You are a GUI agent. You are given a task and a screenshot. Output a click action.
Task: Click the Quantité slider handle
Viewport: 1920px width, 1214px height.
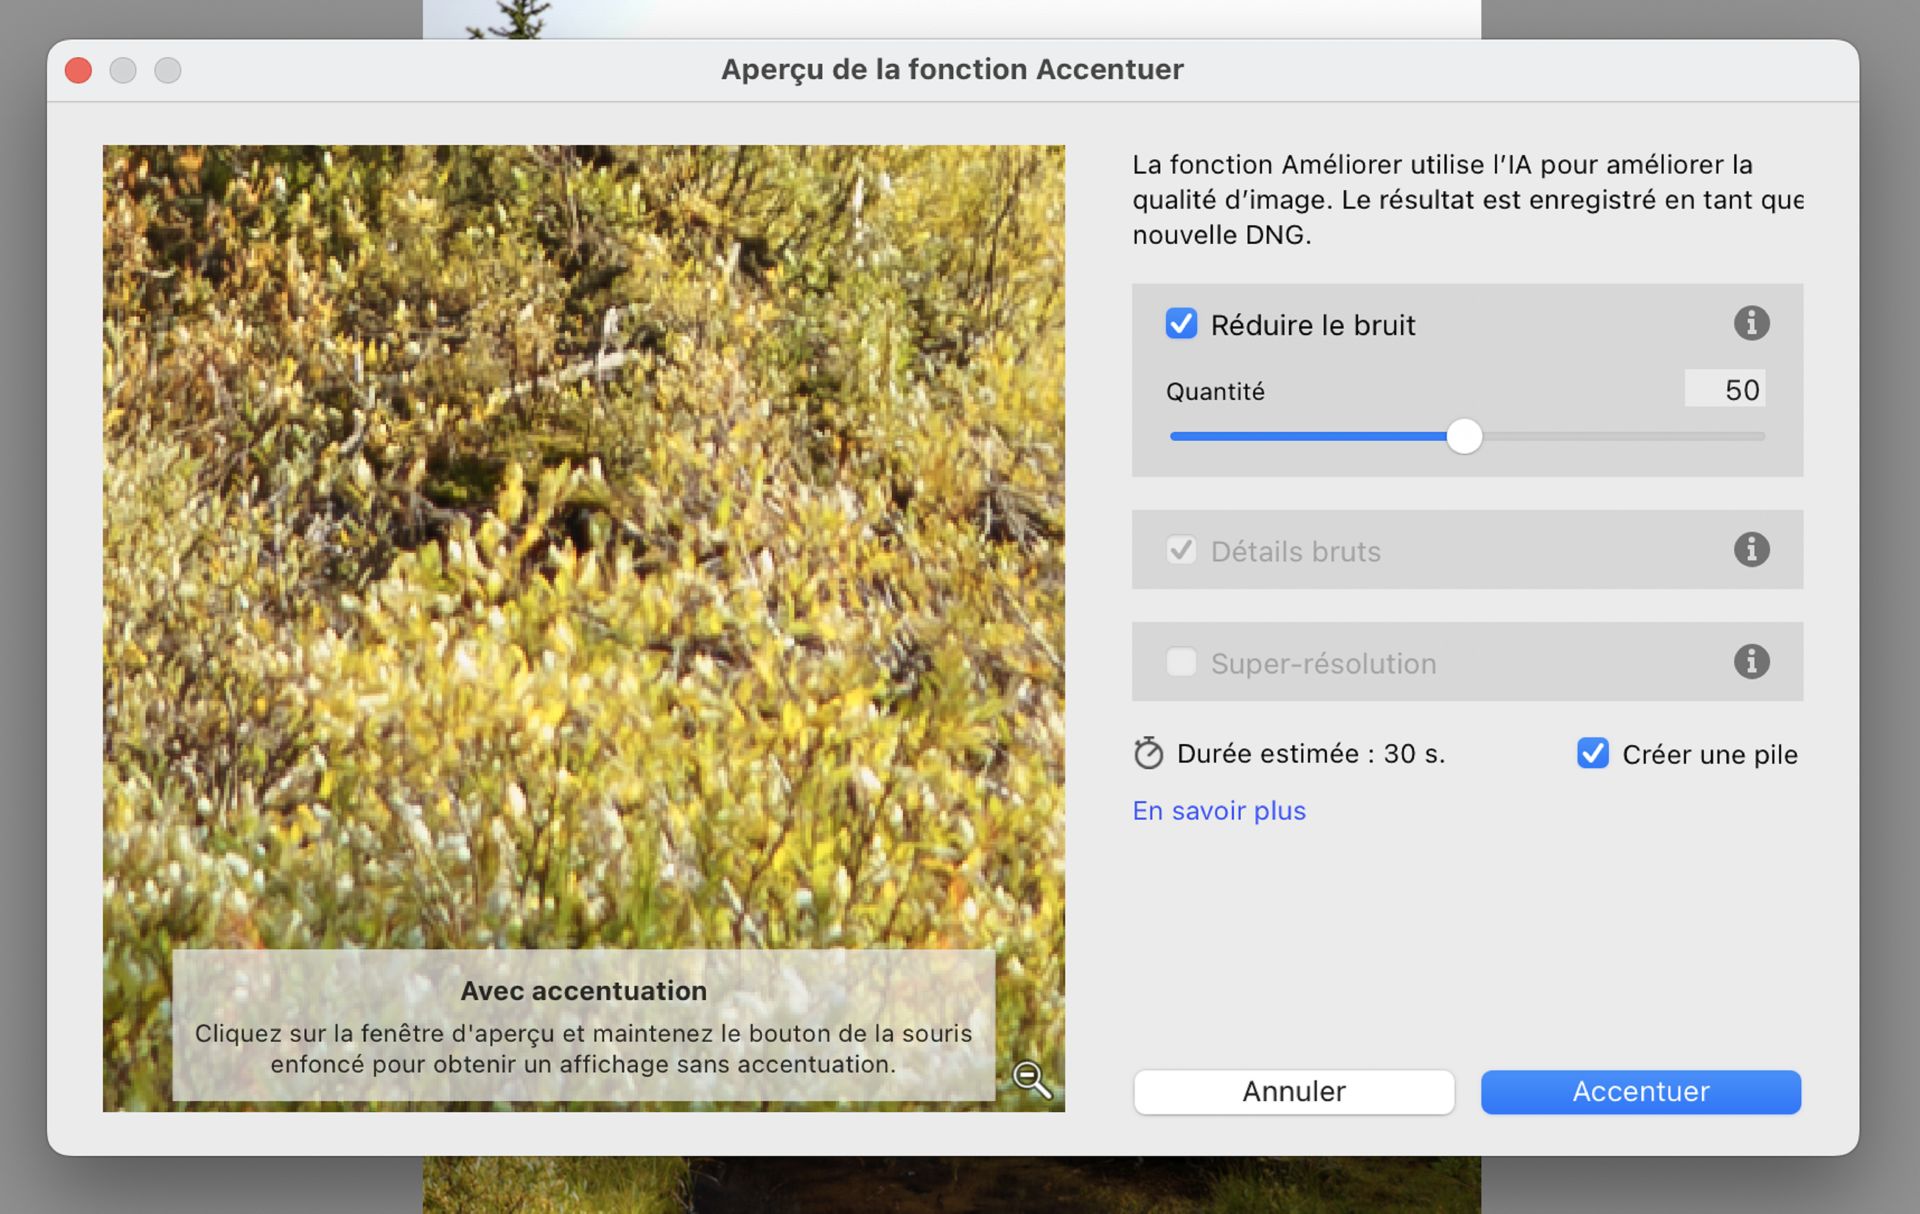tap(1464, 436)
